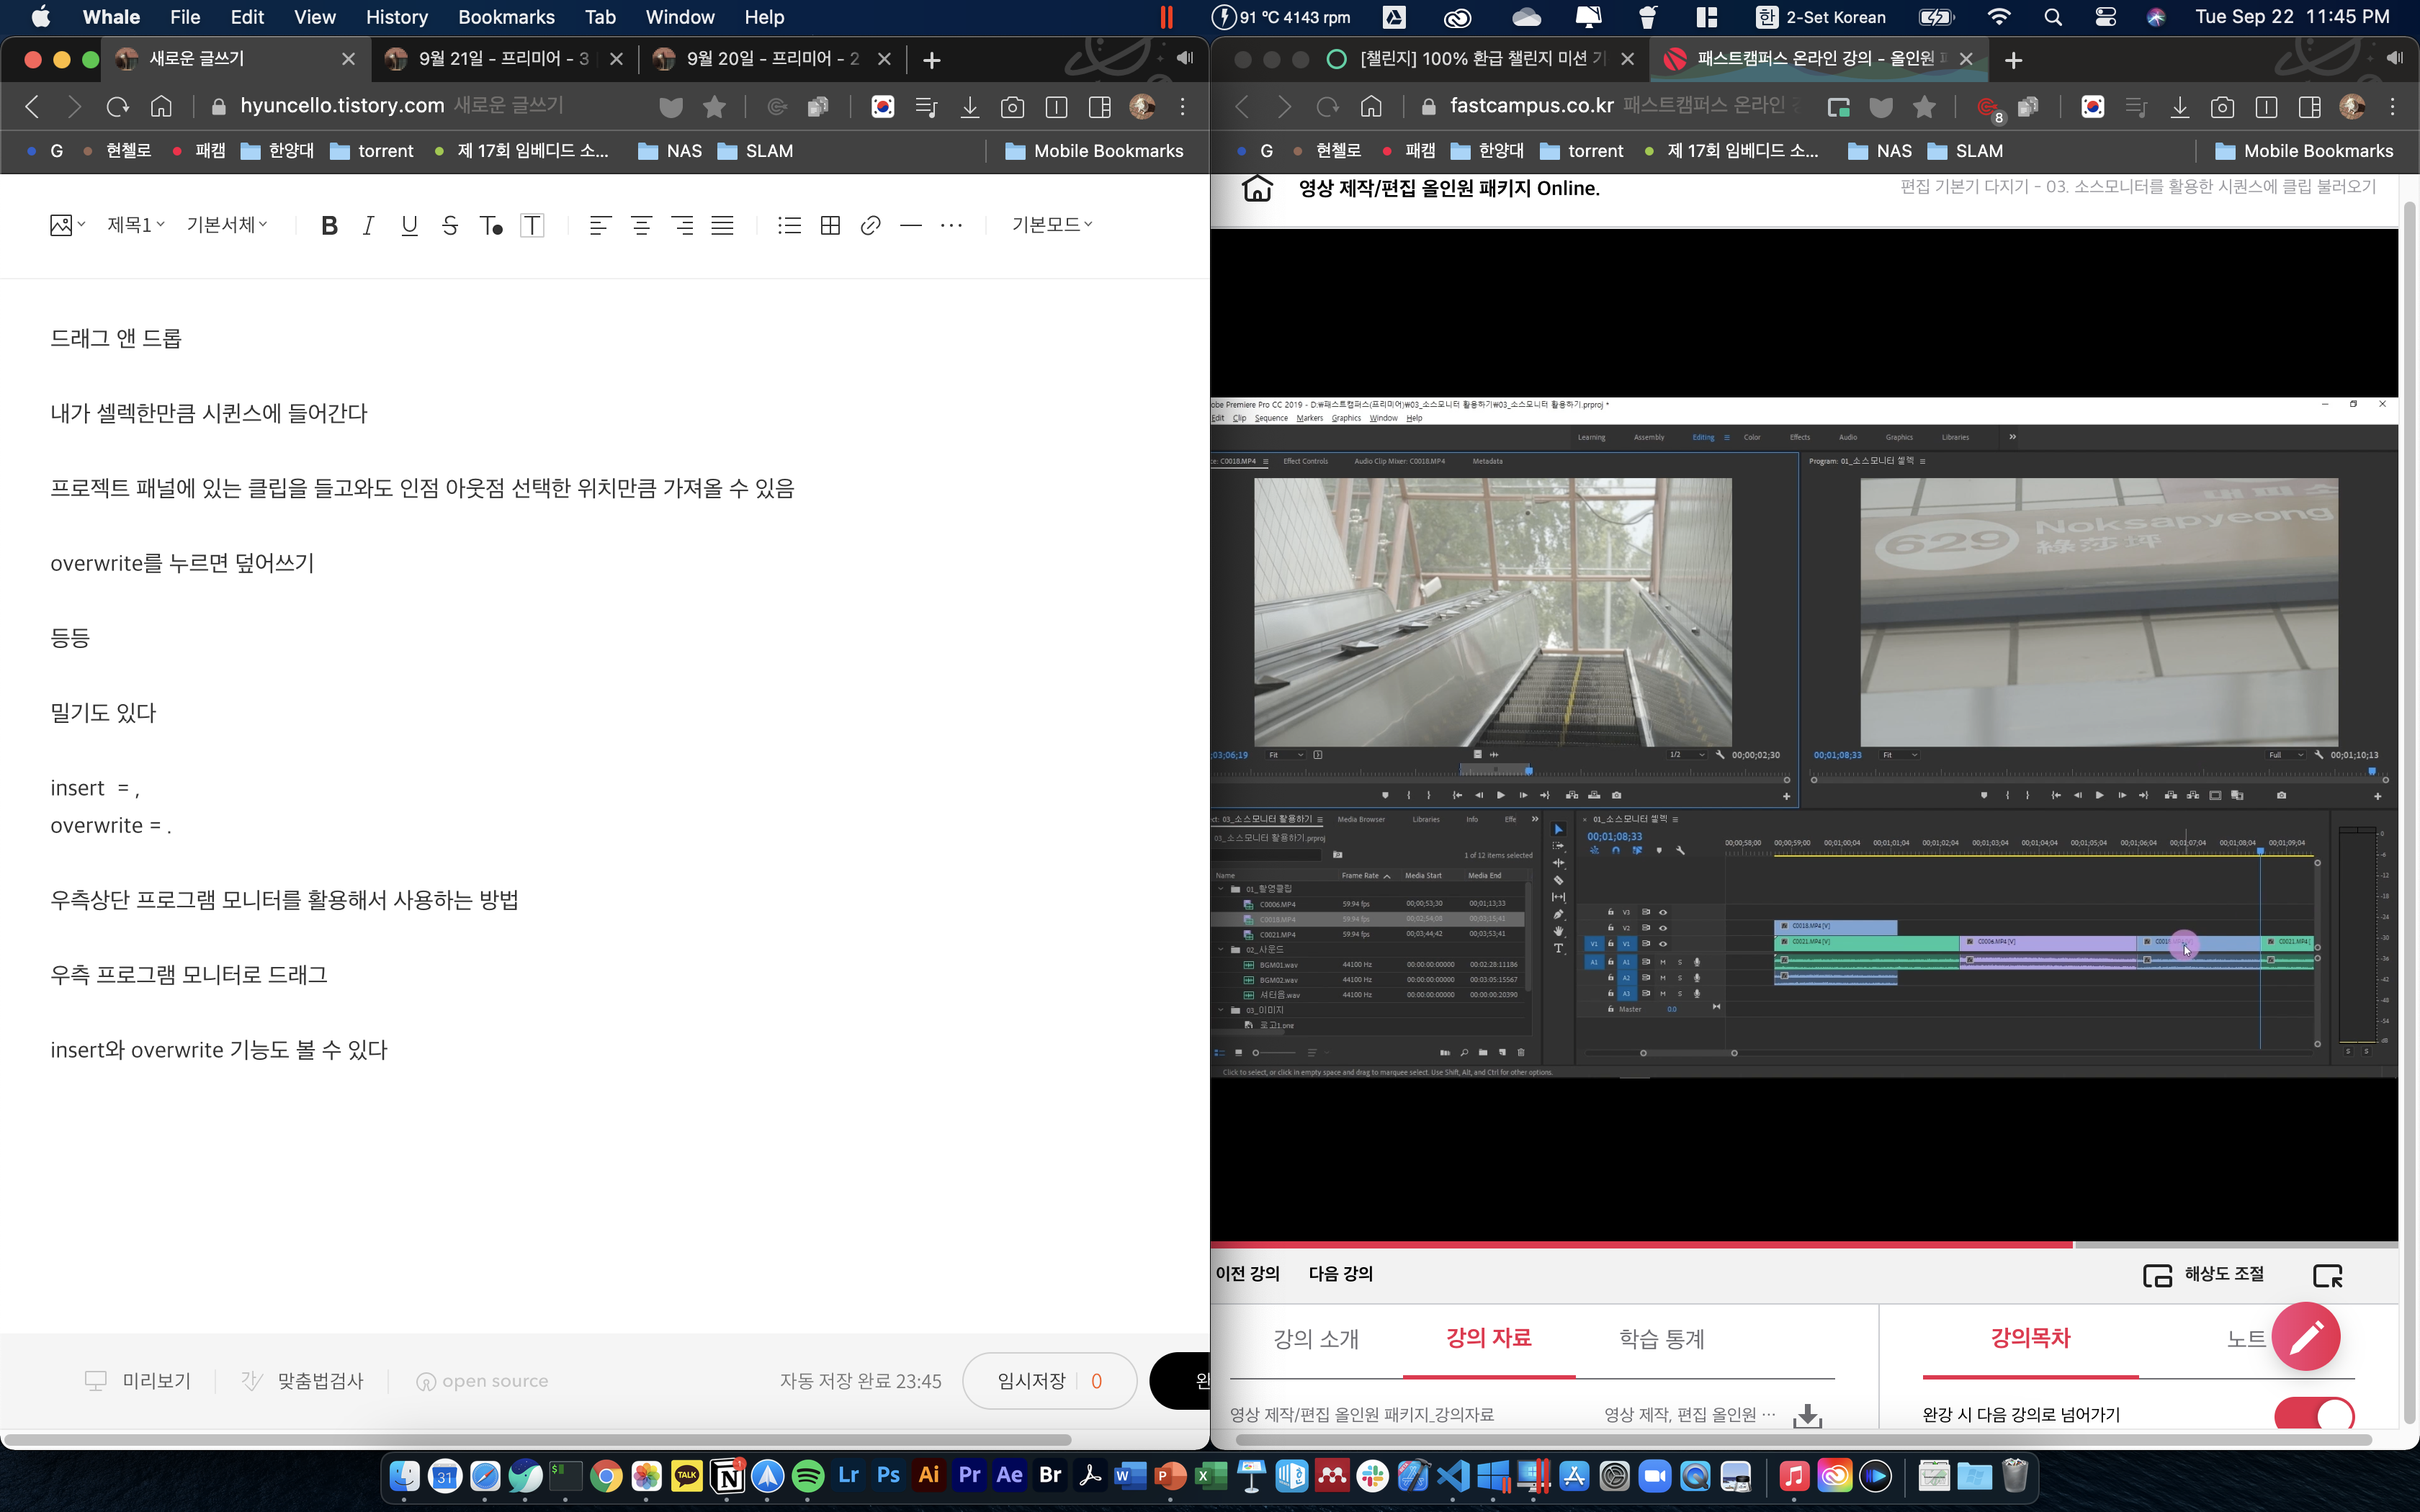Toggle 완강 시 다음 강의로 넘어가기 switch
2420x1512 pixels.
[2314, 1415]
